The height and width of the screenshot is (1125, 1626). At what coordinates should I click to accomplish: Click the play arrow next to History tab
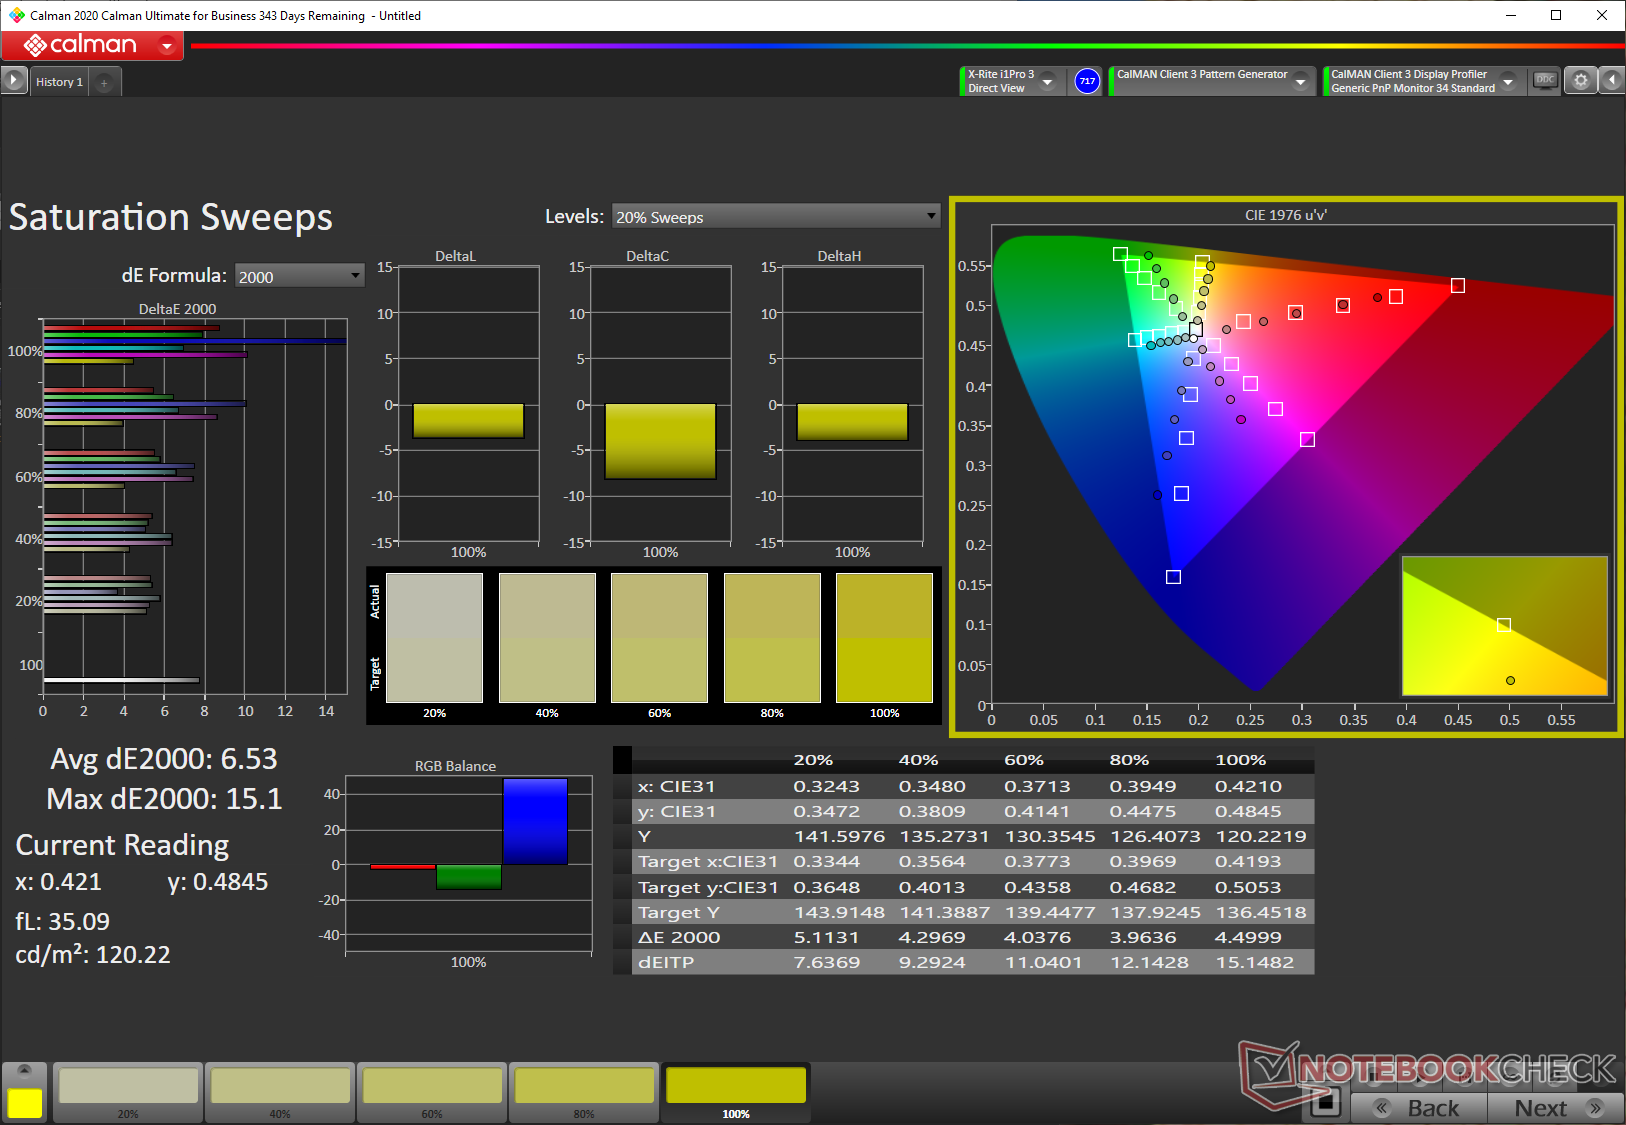(x=14, y=81)
